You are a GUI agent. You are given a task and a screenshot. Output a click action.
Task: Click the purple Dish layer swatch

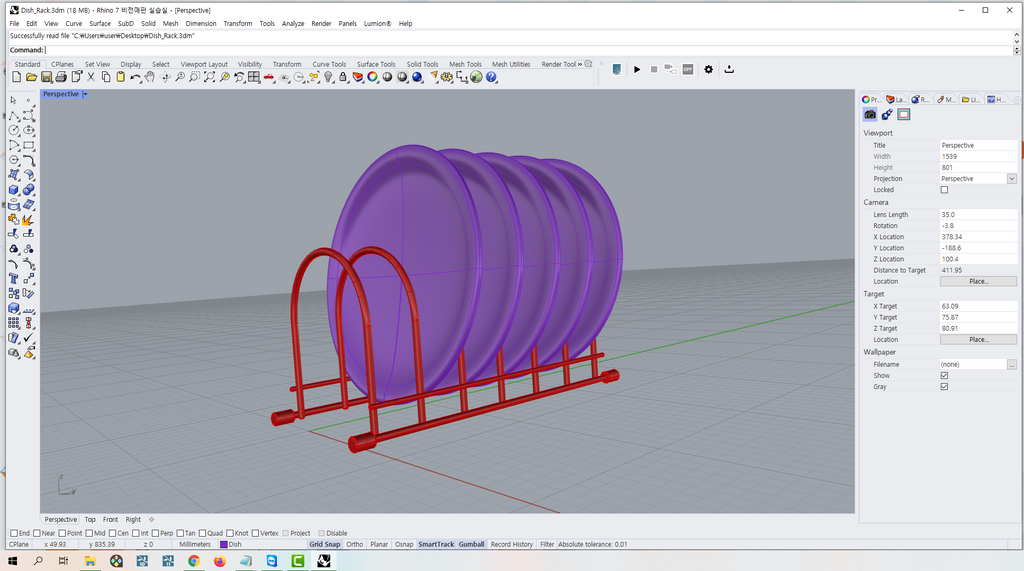pyautogui.click(x=224, y=545)
